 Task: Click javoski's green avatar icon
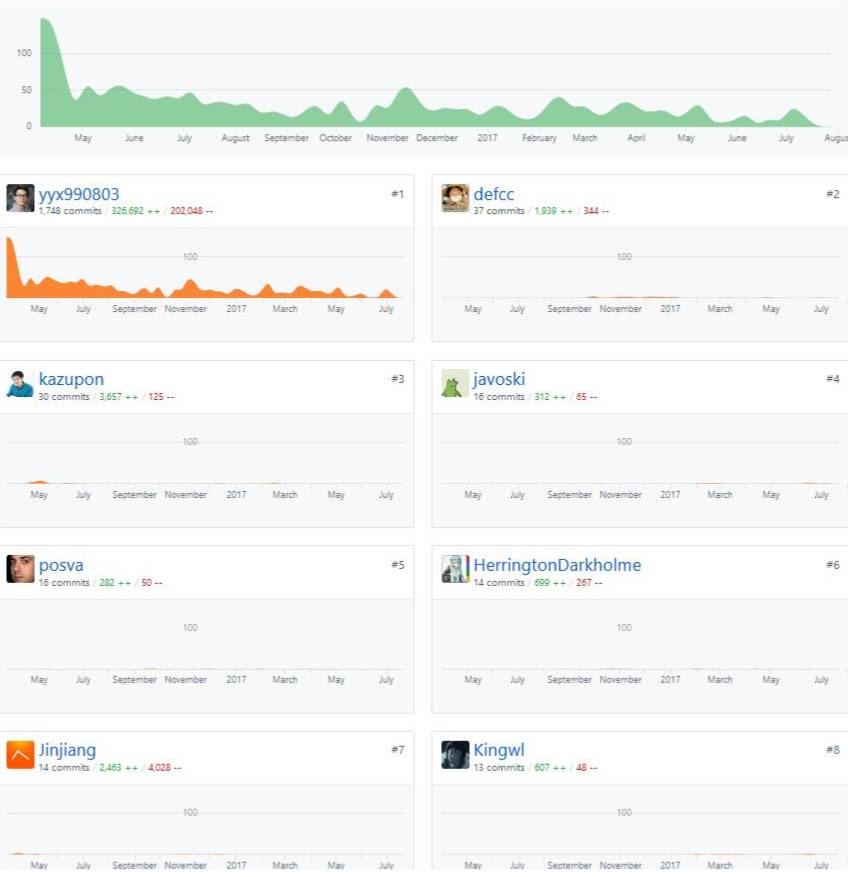(455, 384)
